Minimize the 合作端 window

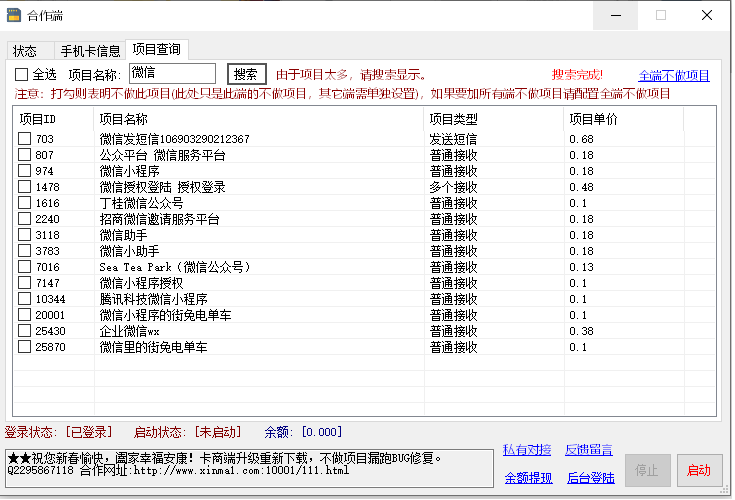coord(615,15)
